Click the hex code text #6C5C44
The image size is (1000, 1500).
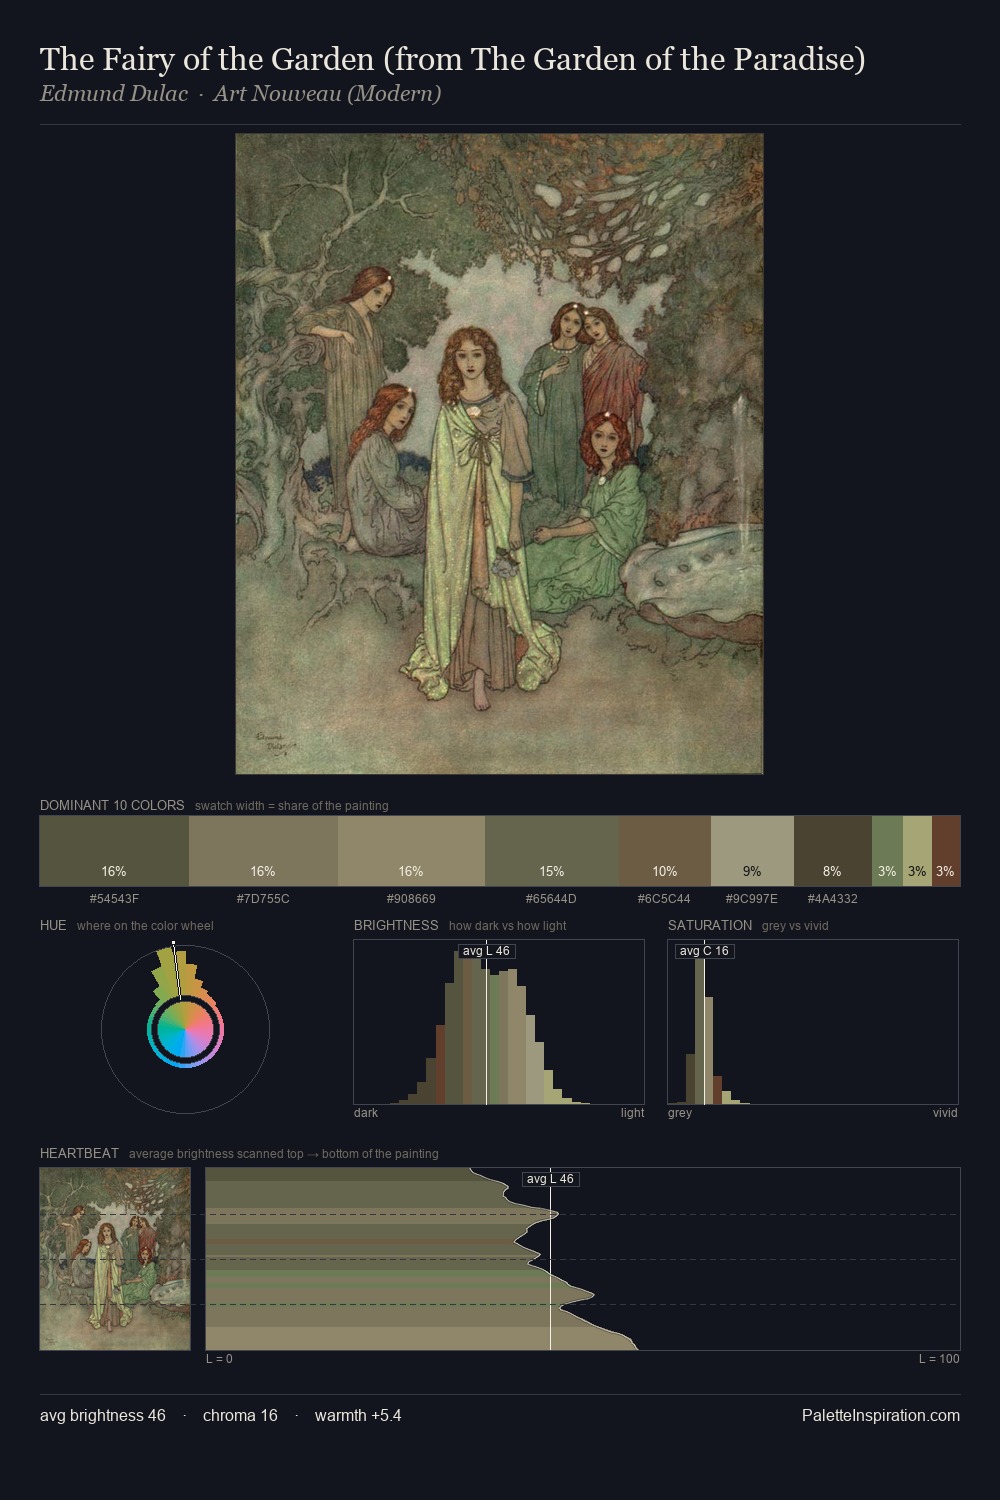(664, 899)
